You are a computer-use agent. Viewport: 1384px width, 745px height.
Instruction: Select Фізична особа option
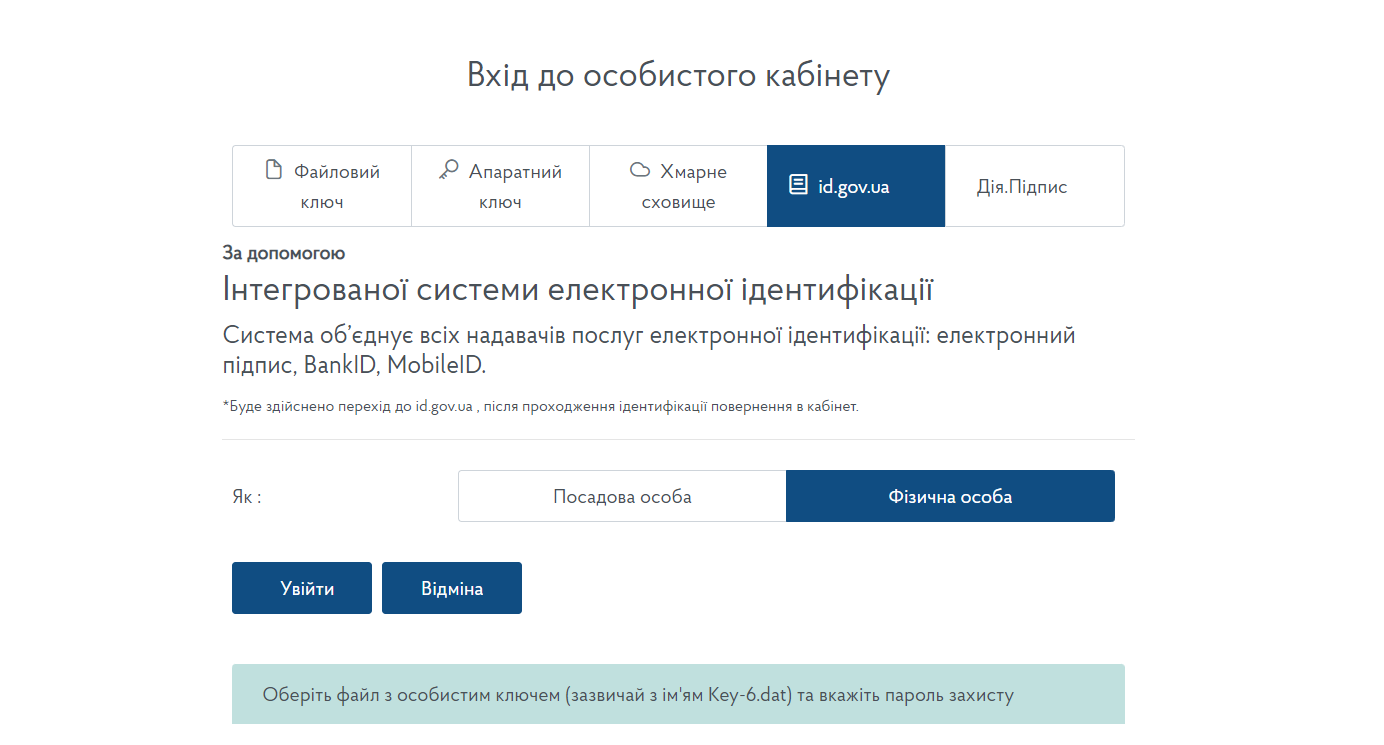pos(950,496)
